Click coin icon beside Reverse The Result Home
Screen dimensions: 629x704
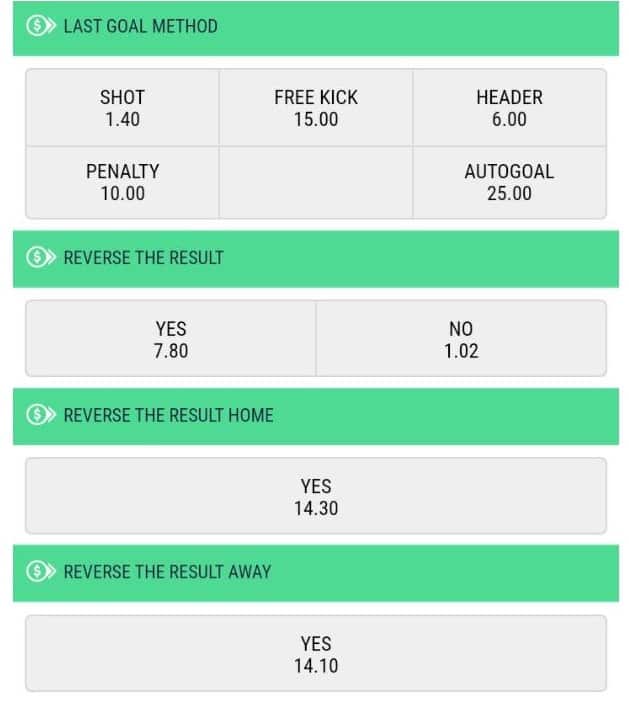(40, 415)
